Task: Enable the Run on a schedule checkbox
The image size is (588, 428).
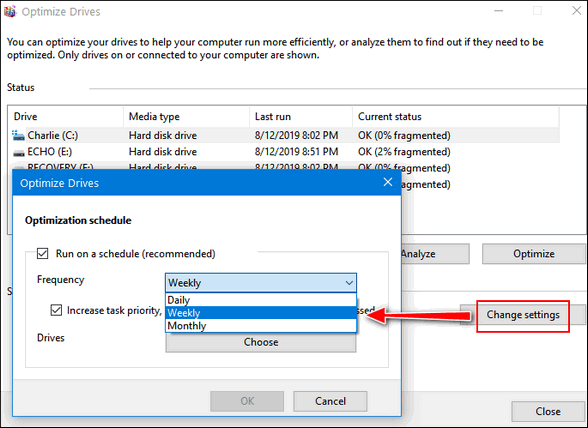Action: (42, 254)
